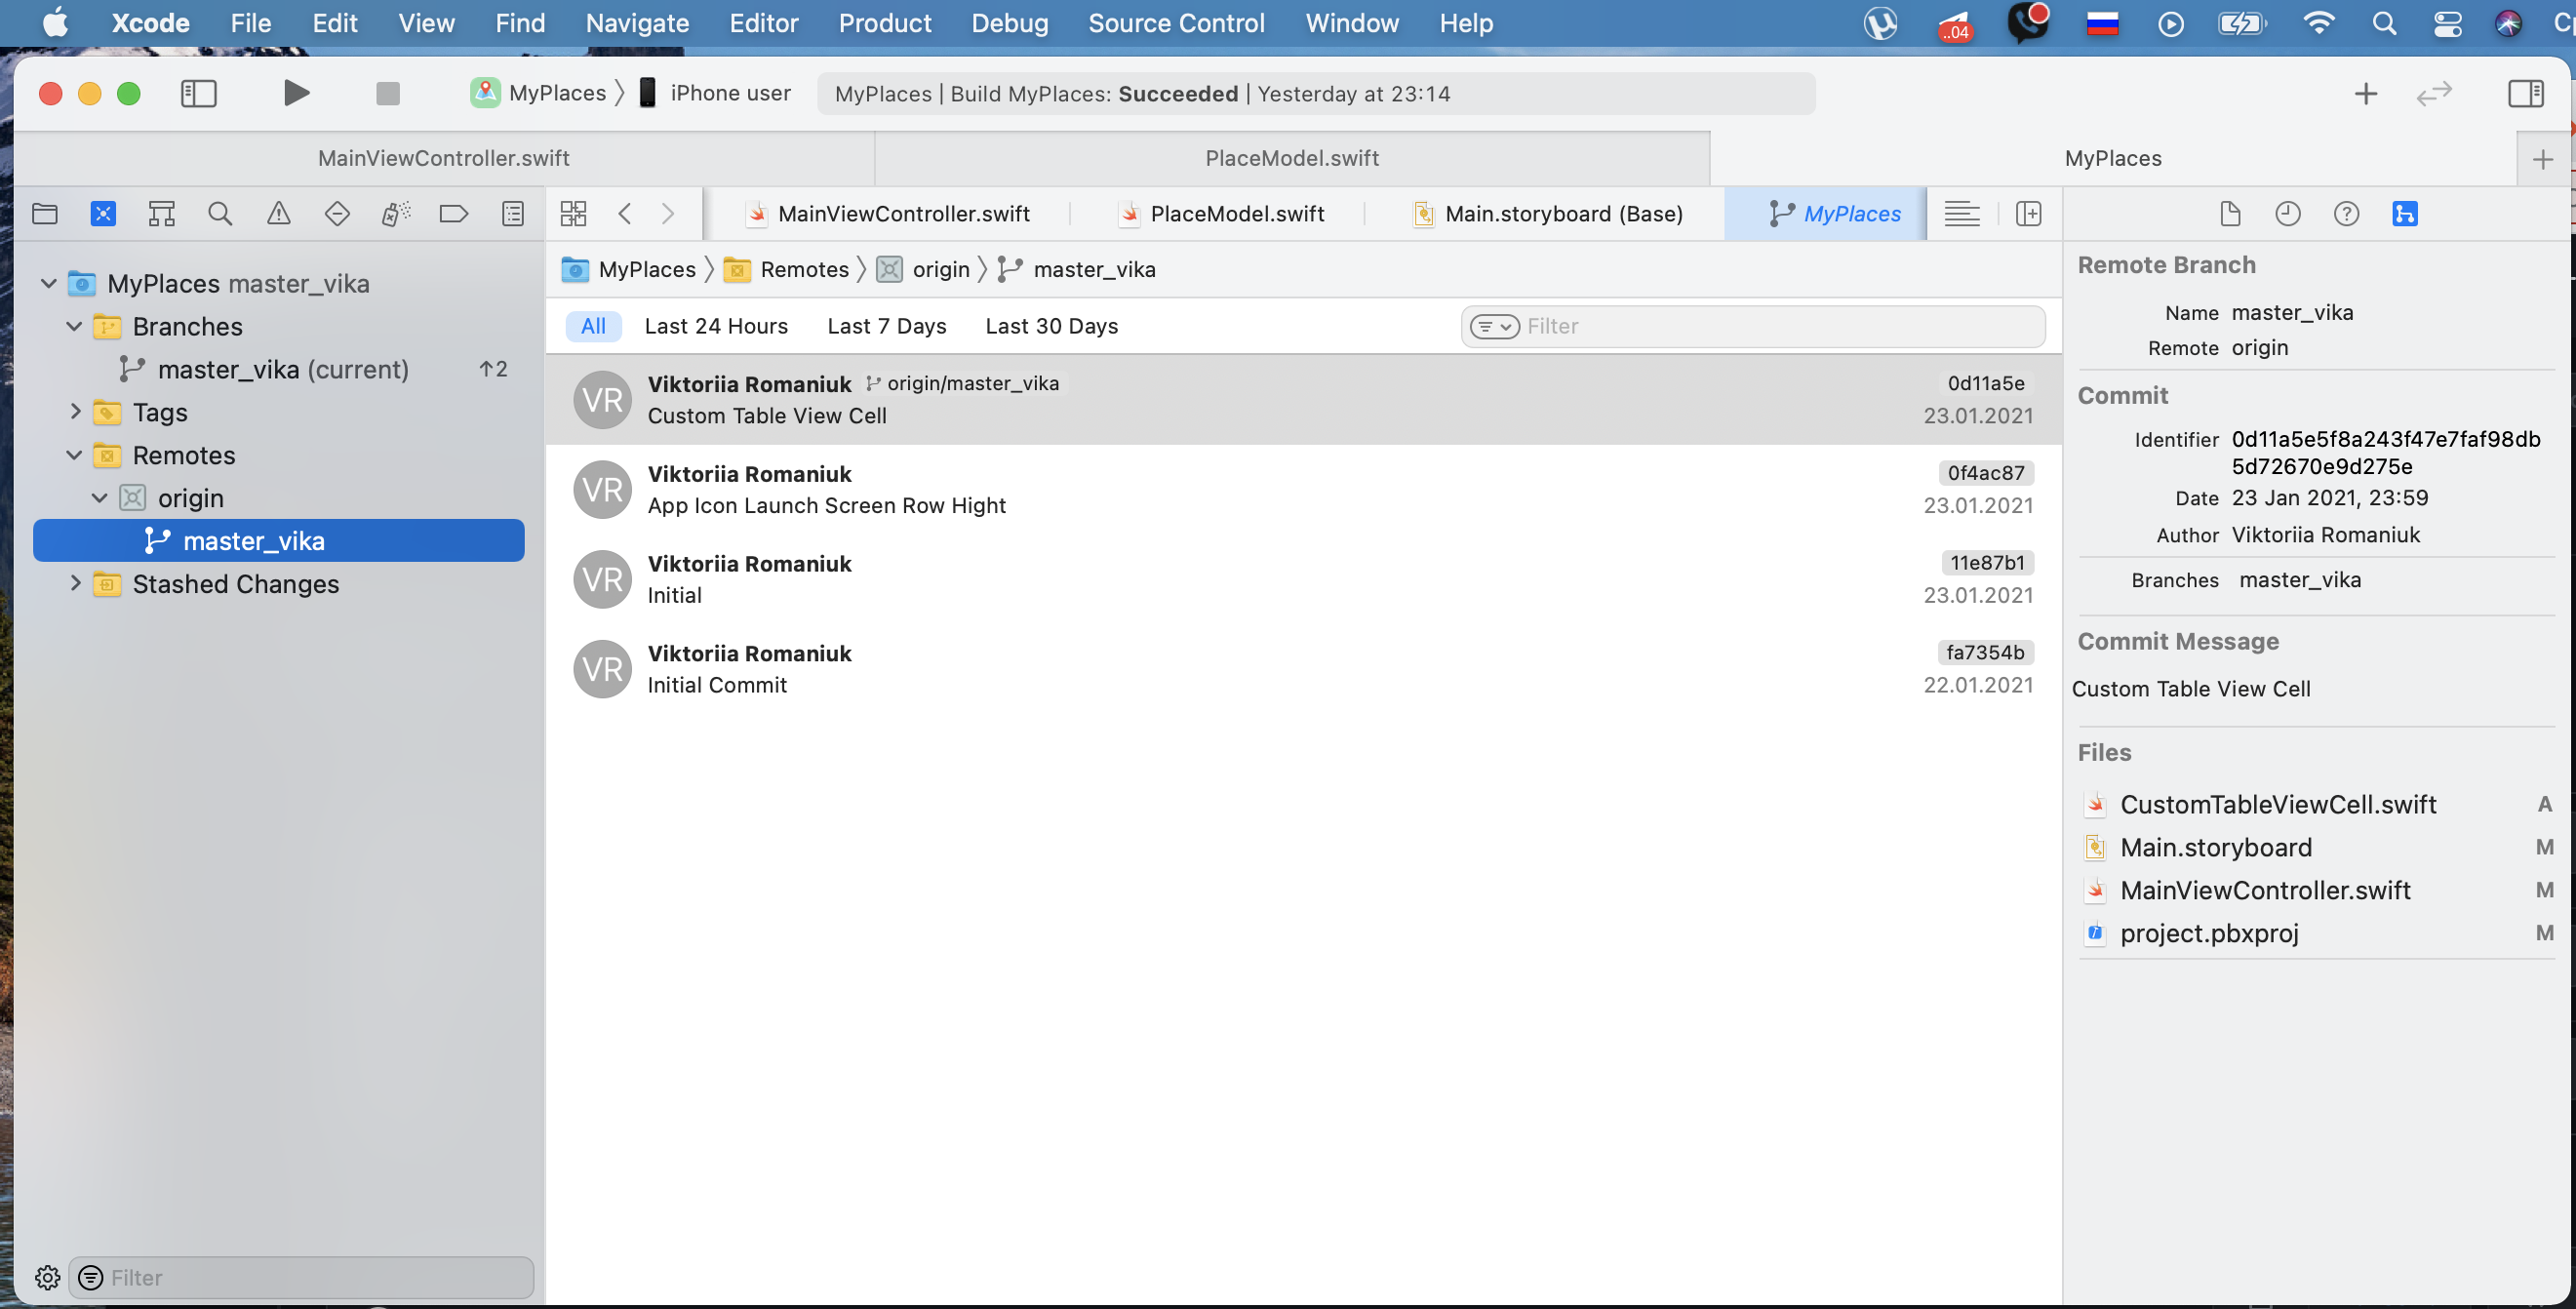The width and height of the screenshot is (2576, 1309).
Task: Select master_vika (current) branch
Action: click(278, 369)
